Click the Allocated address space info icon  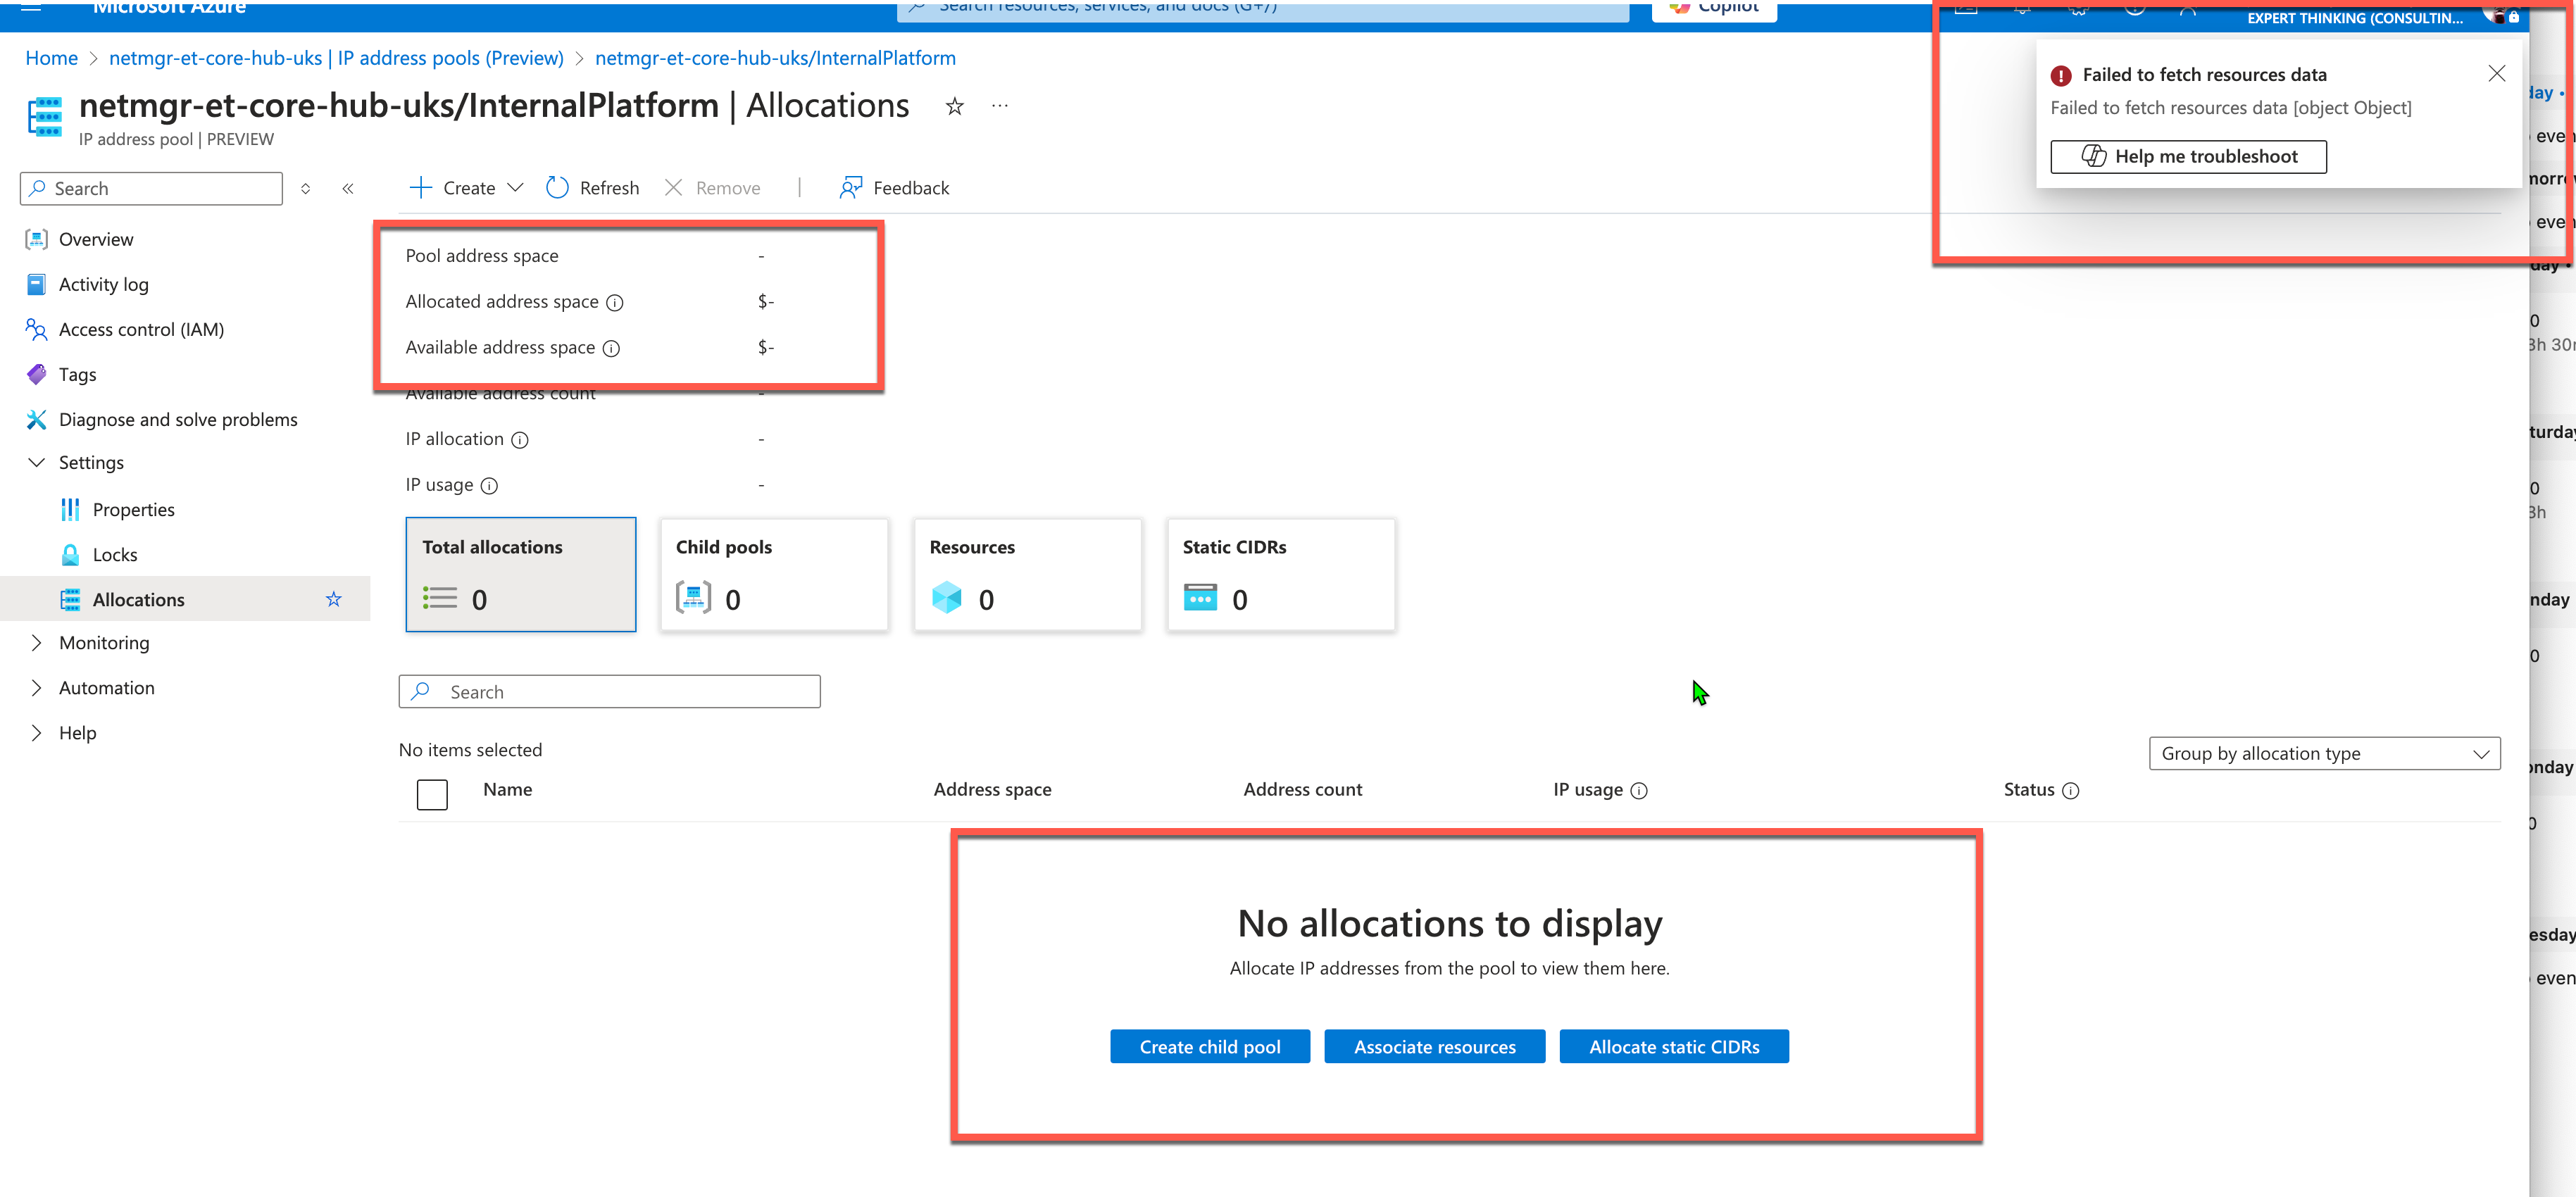click(x=615, y=302)
